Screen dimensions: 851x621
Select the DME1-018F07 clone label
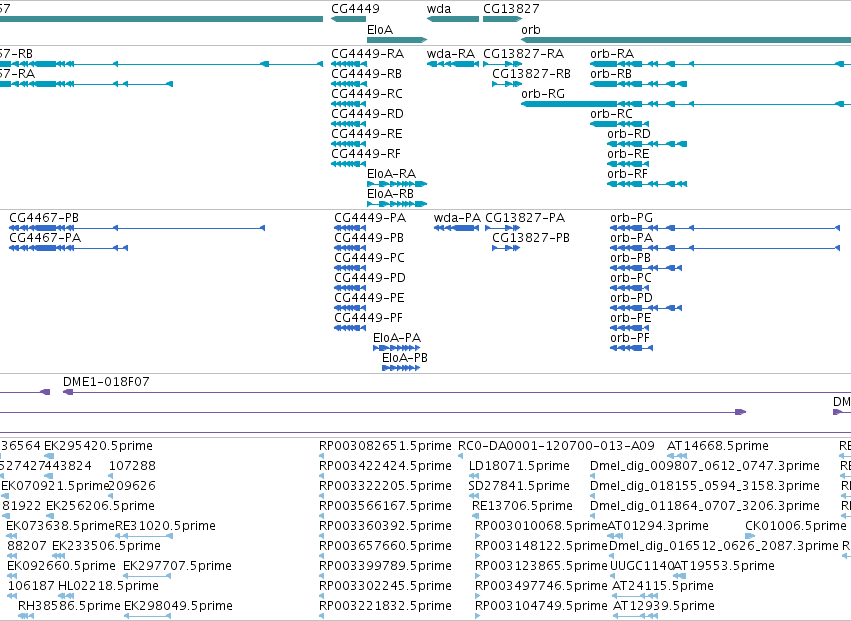(106, 382)
